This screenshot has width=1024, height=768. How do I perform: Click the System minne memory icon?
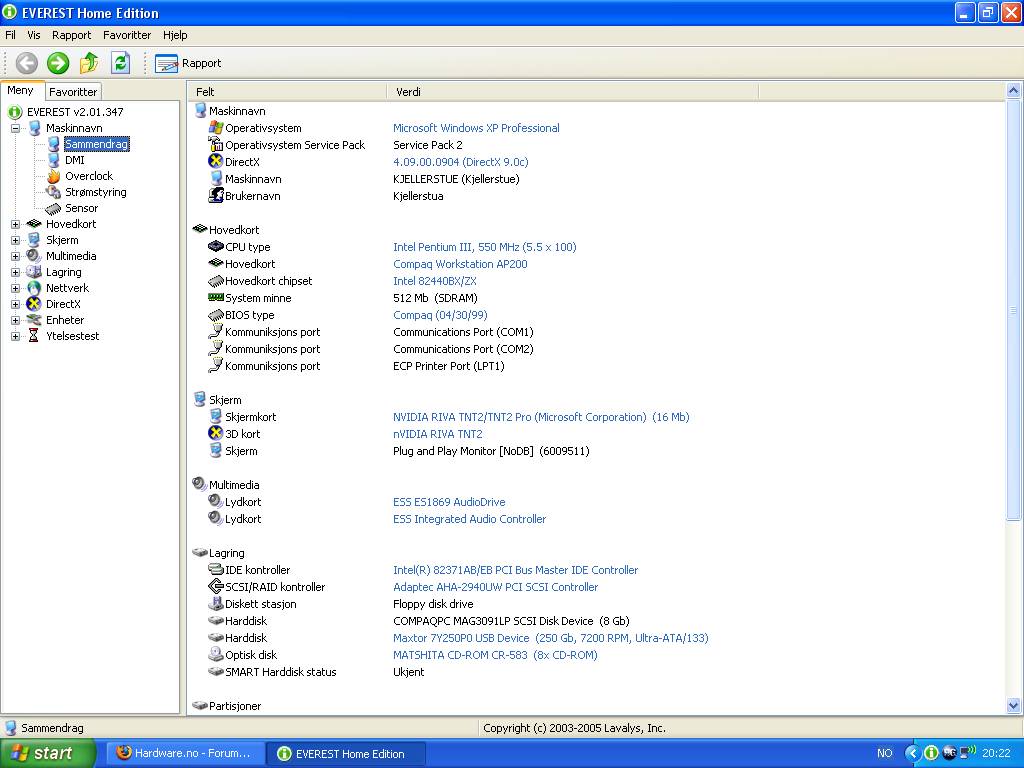tap(216, 297)
